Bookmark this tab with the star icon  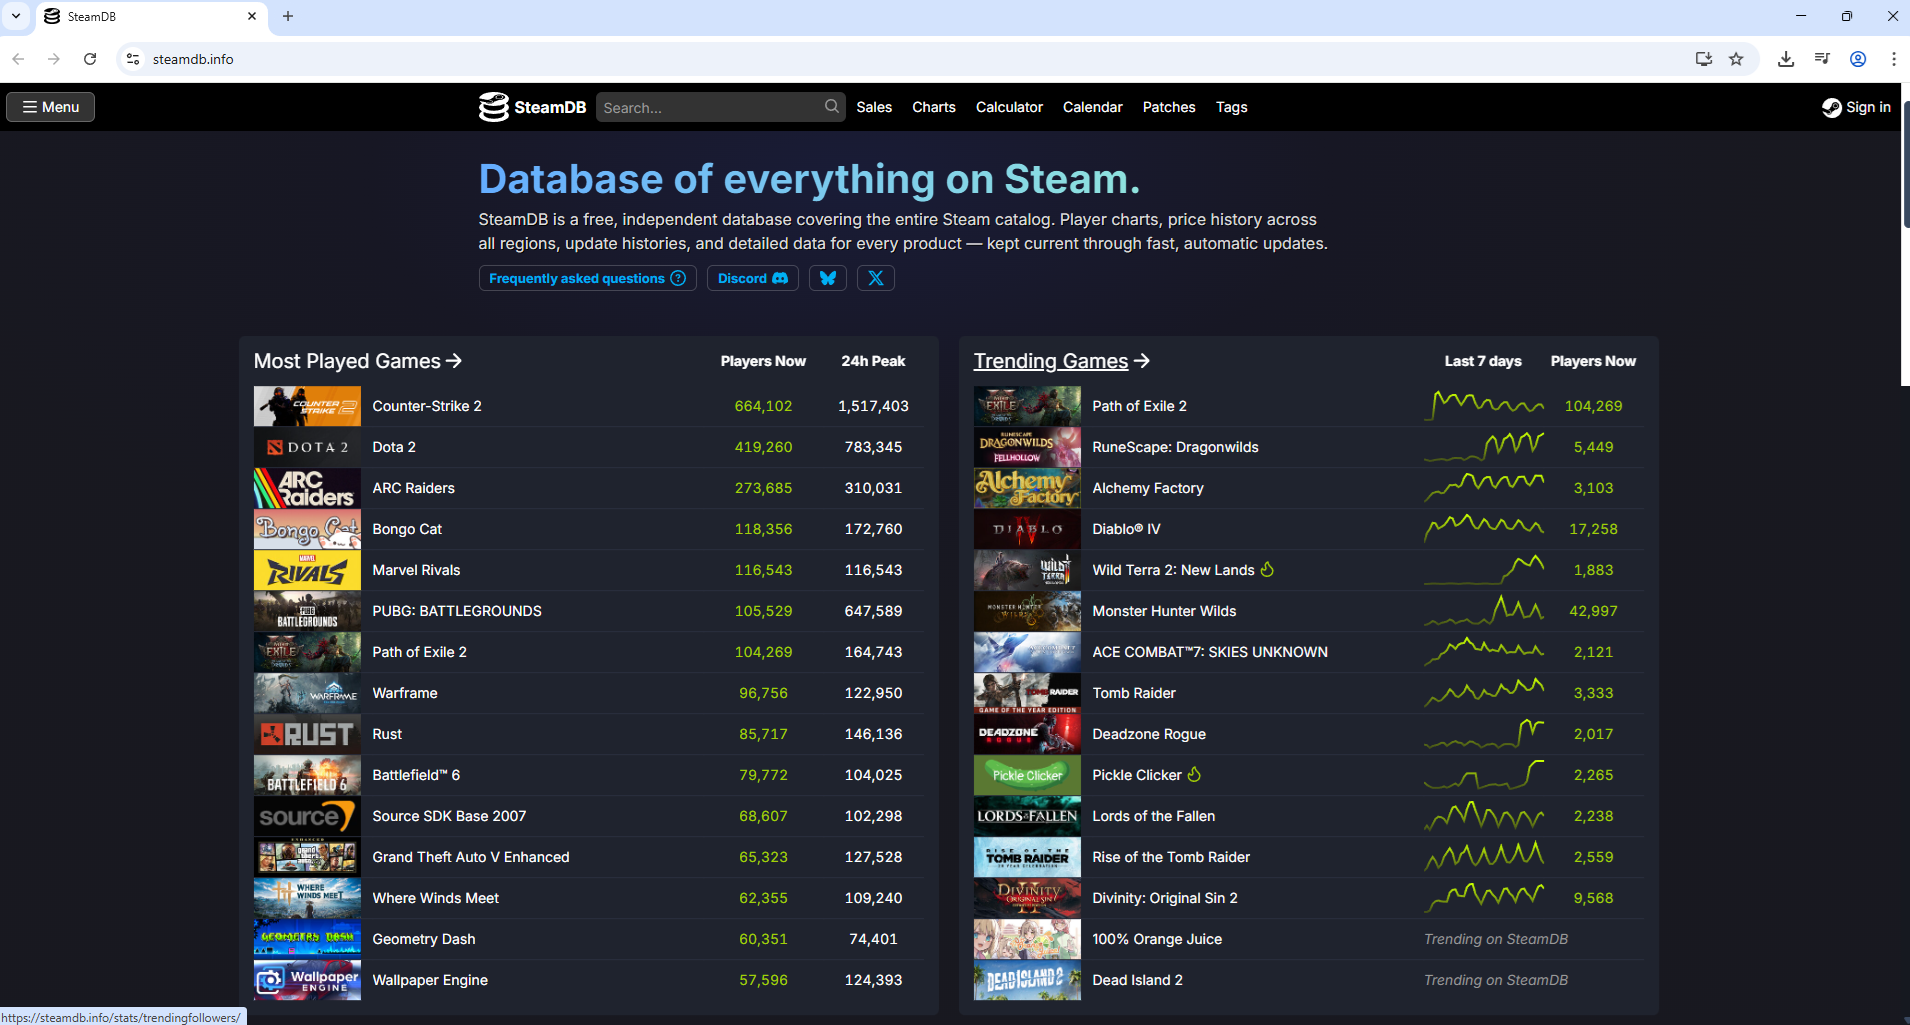[1736, 59]
